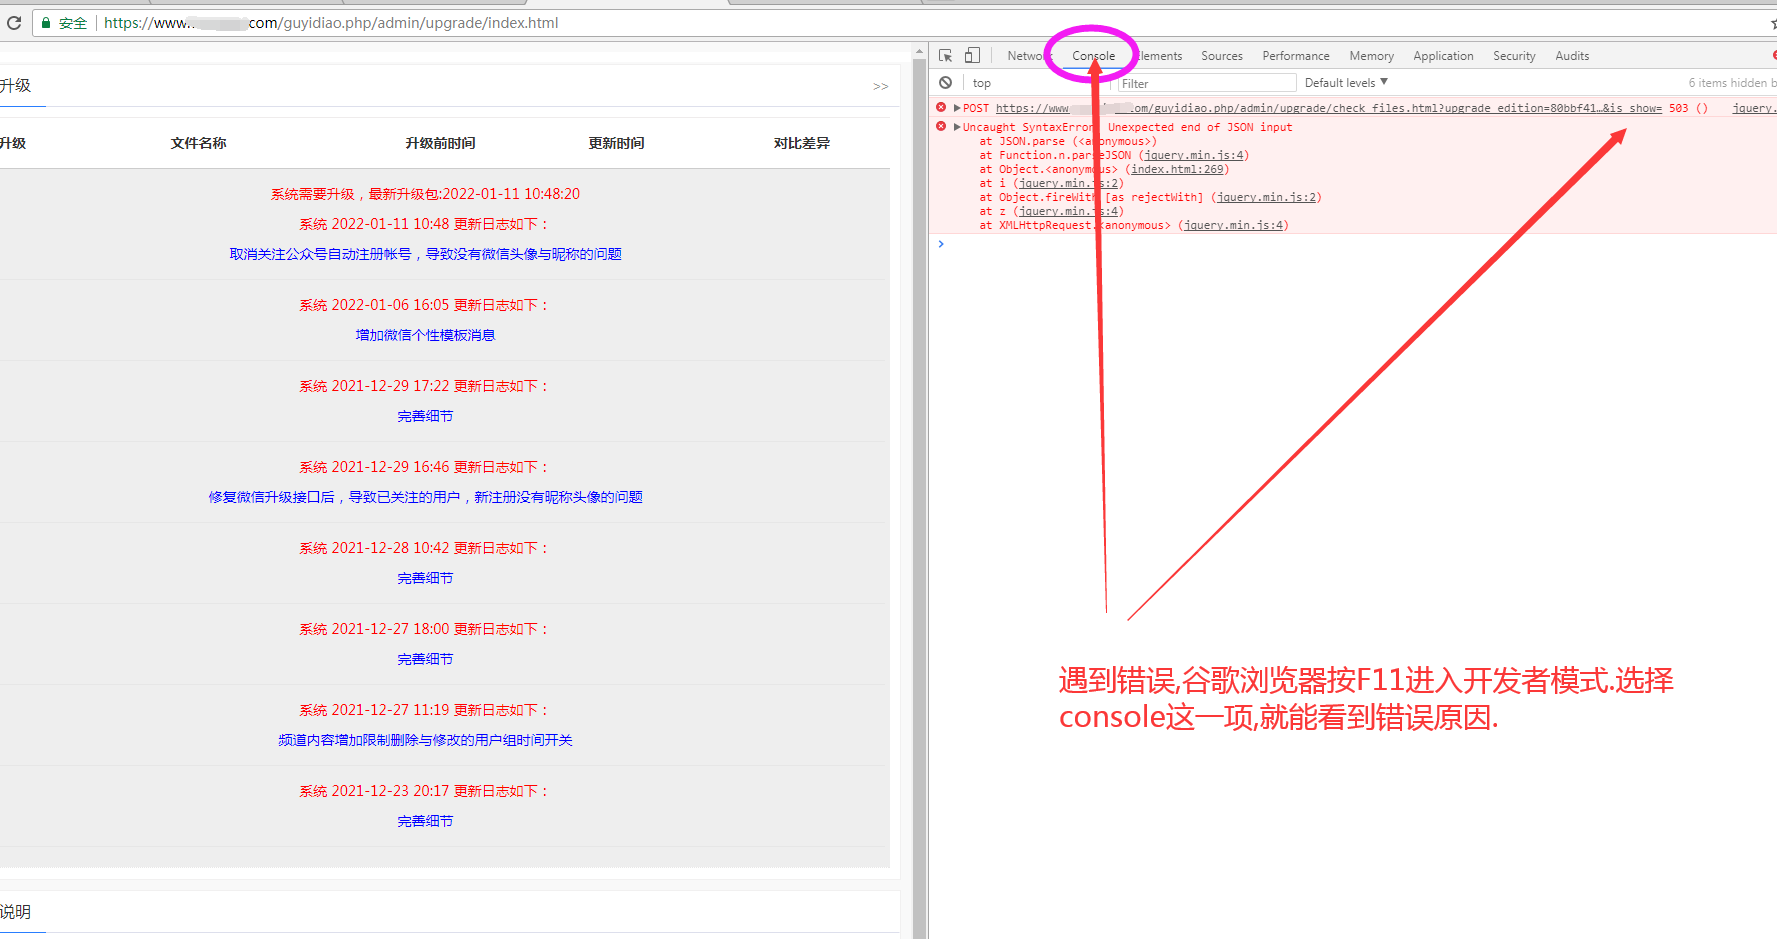The height and width of the screenshot is (939, 1777).
Task: Click the red error icon beside POST
Action: tap(941, 107)
